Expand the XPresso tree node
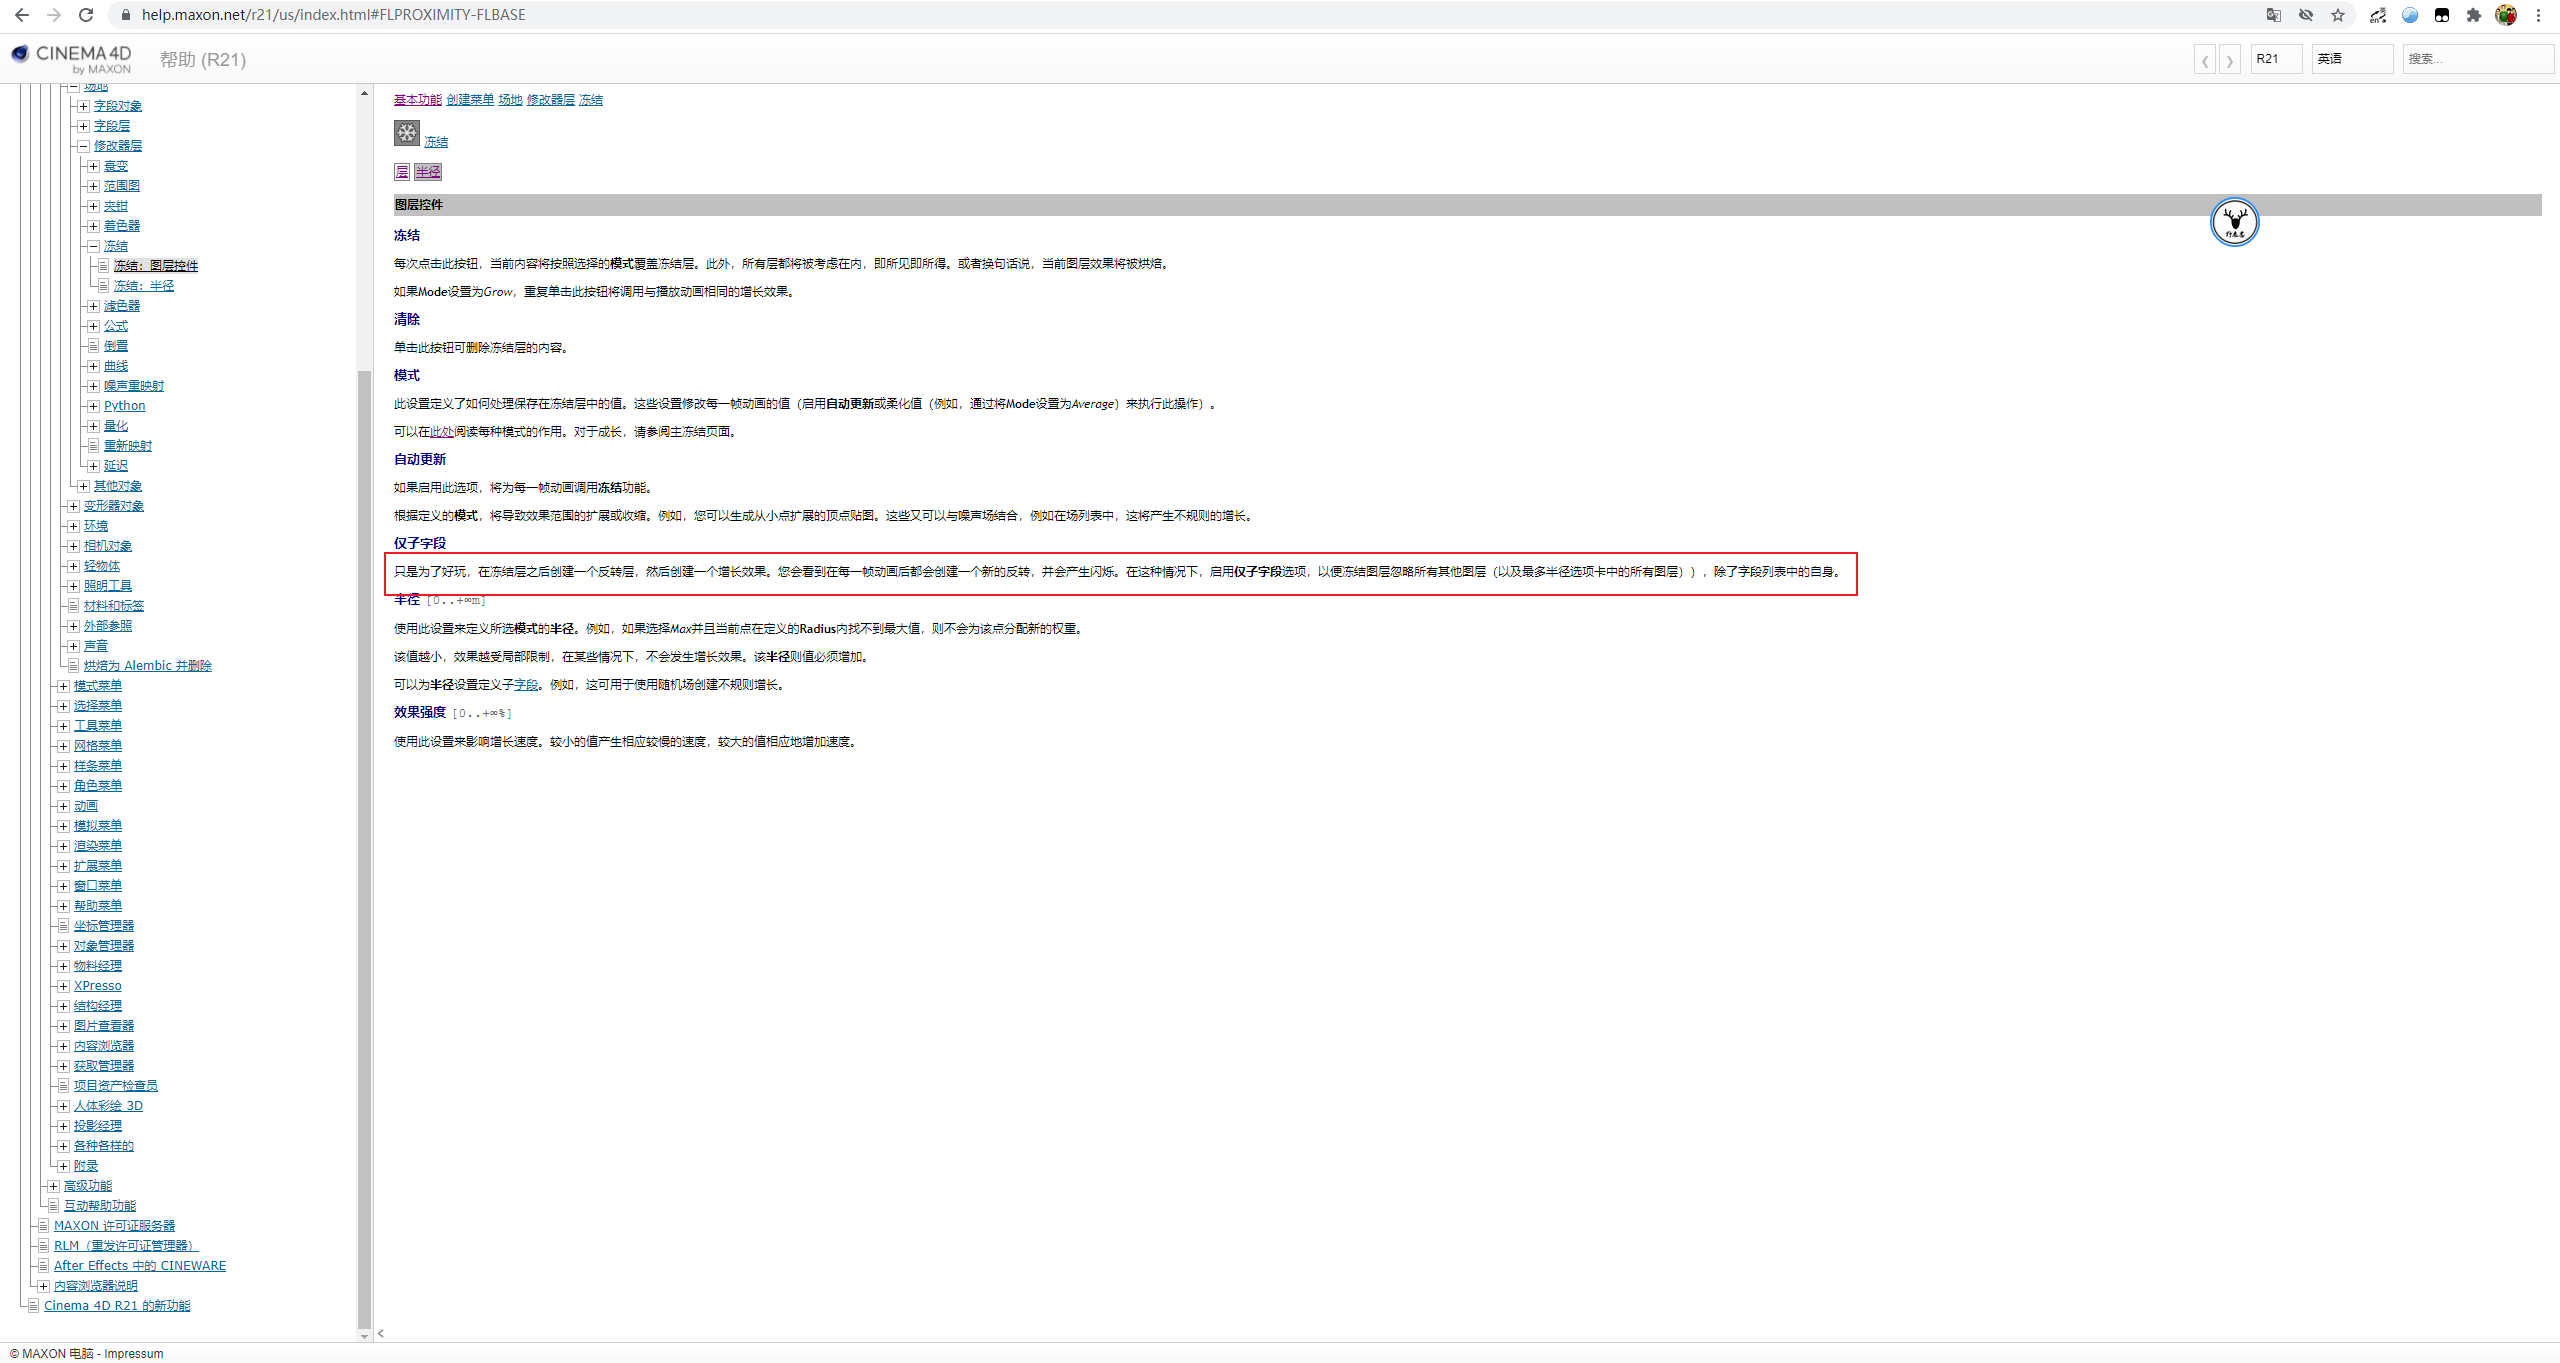 (63, 986)
